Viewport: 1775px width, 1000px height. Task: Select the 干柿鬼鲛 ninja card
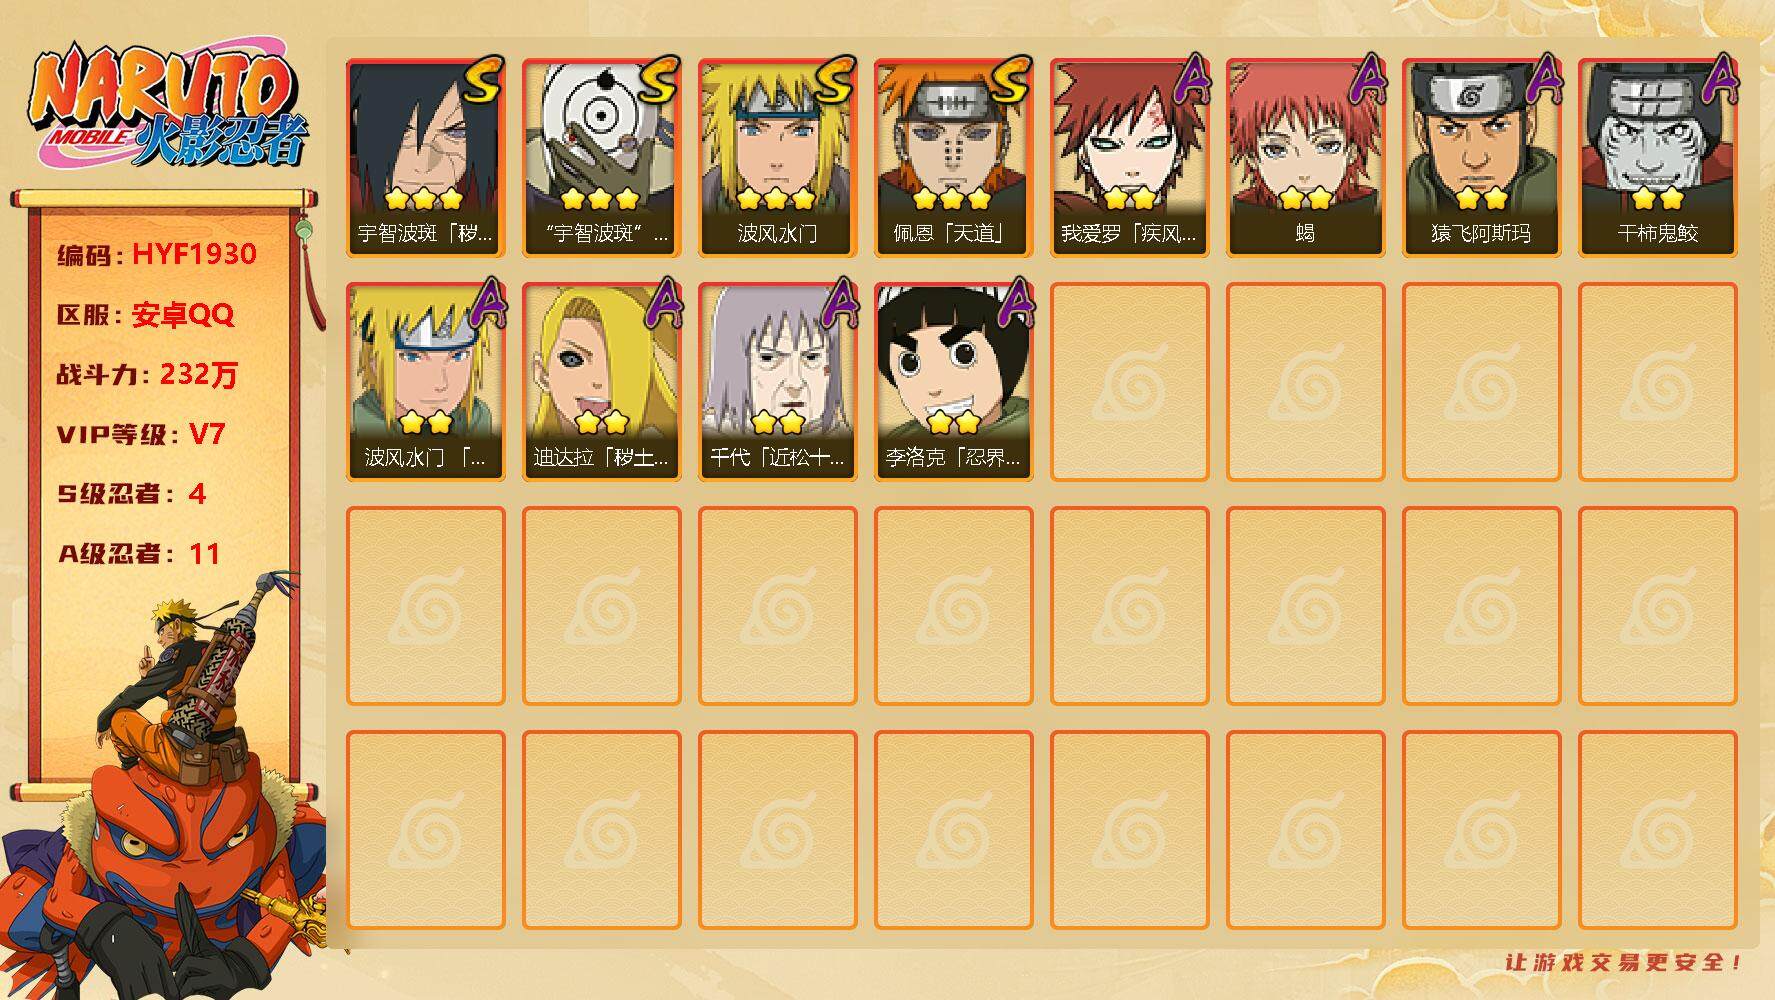pyautogui.click(x=1658, y=157)
